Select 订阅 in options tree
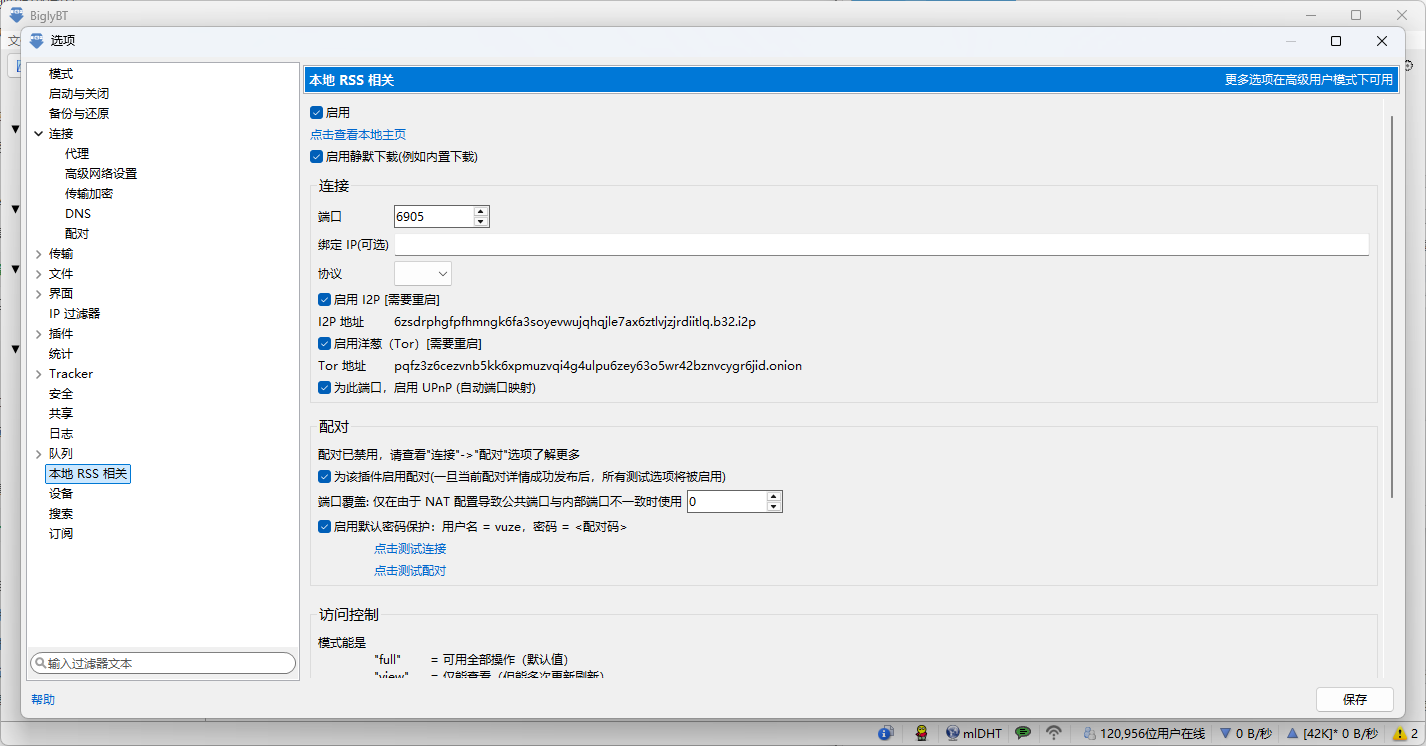The width and height of the screenshot is (1426, 746). [x=61, y=534]
